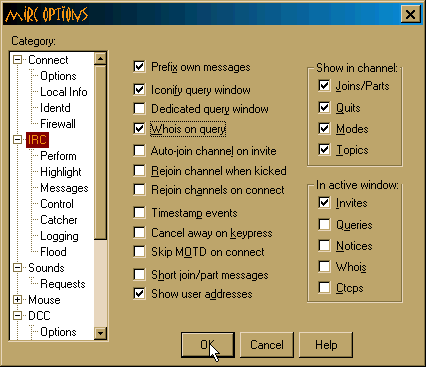Enable Dedicated query window
Screen dimensions: 426x367
coord(139,109)
